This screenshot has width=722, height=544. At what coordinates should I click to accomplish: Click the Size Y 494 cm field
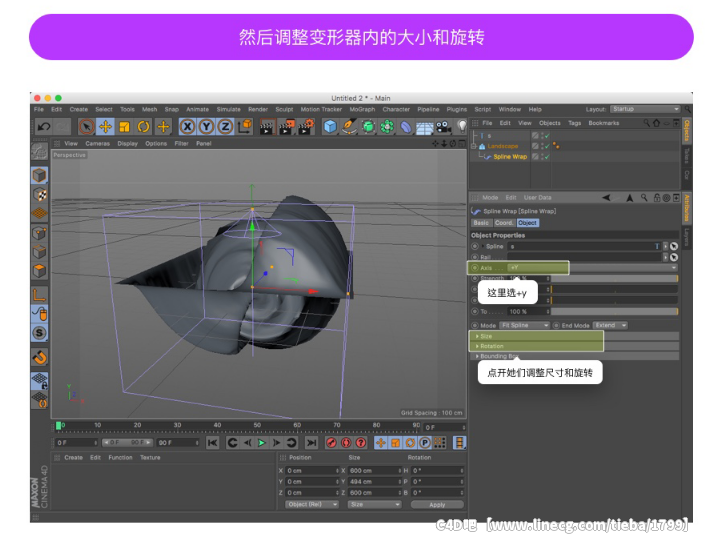point(374,481)
